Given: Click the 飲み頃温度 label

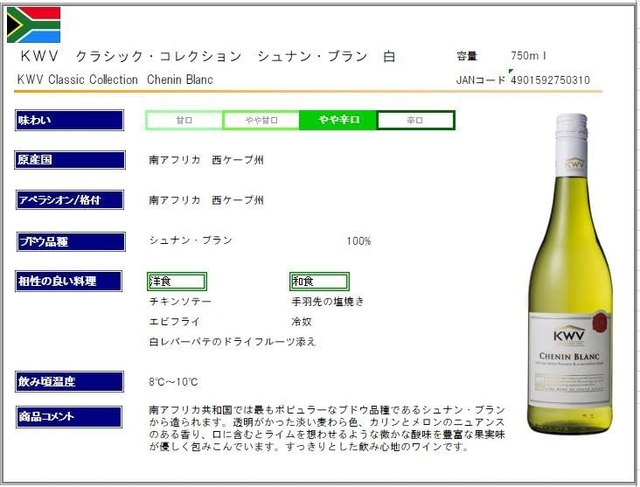Looking at the screenshot, I should [69, 382].
